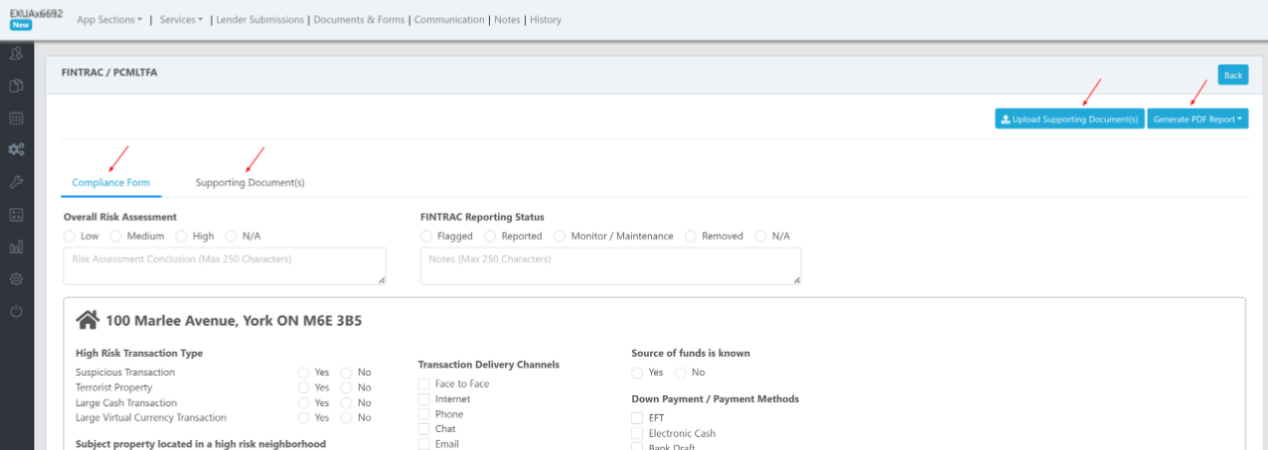1268x450 pixels.
Task: Click the multiple gears icon in sidebar
Action: (x=16, y=150)
